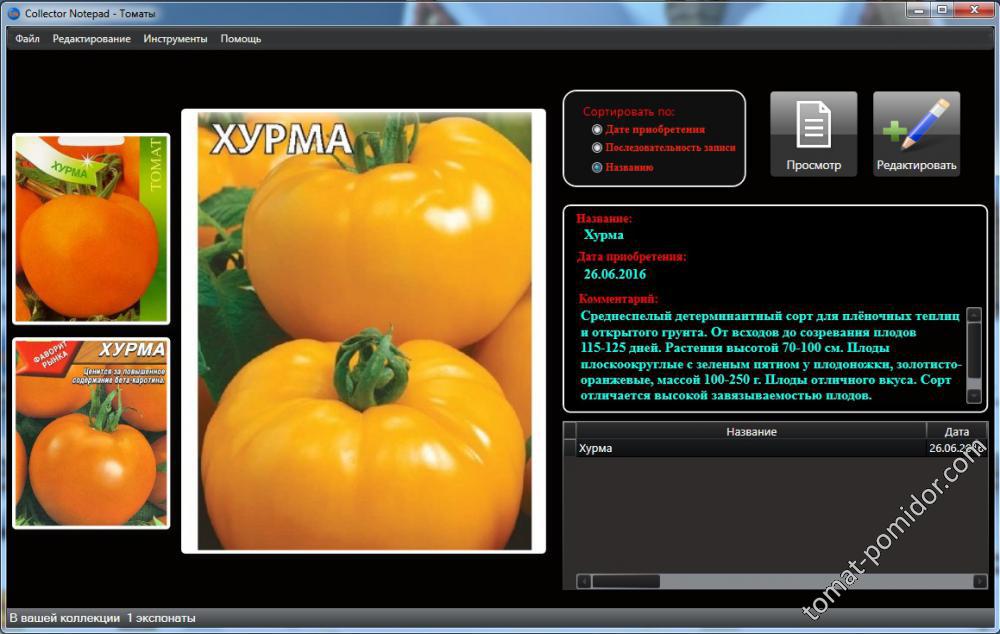Click the Collector Notepad icon in title bar
Image resolution: width=1000 pixels, height=634 pixels.
(x=13, y=12)
